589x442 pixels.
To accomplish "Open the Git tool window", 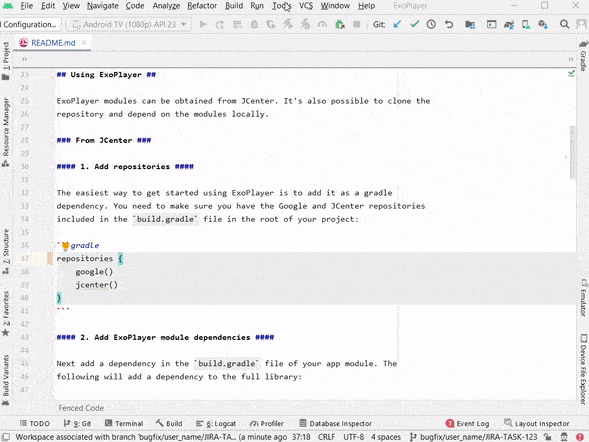I will coord(77,424).
